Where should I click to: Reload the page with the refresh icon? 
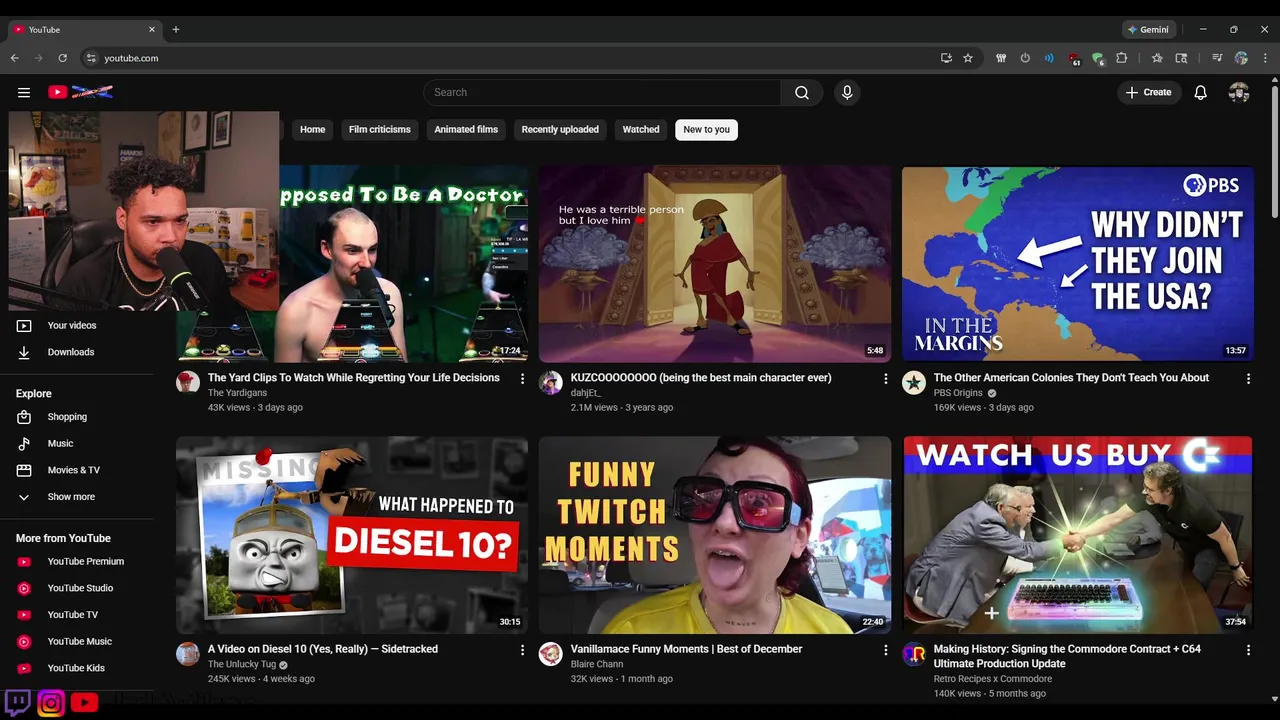62,58
